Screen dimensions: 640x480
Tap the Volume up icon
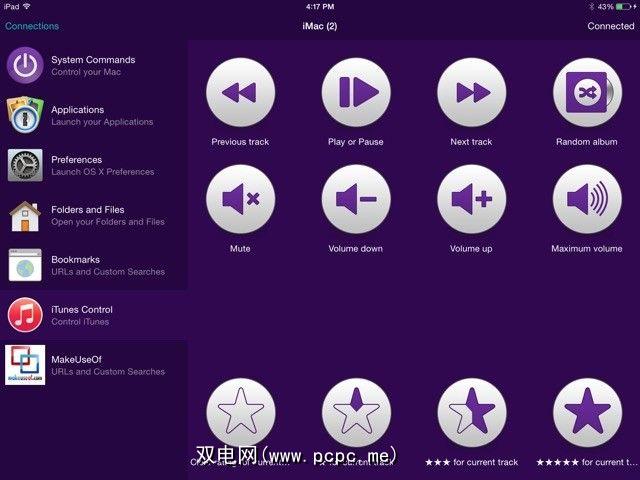pyautogui.click(x=471, y=199)
